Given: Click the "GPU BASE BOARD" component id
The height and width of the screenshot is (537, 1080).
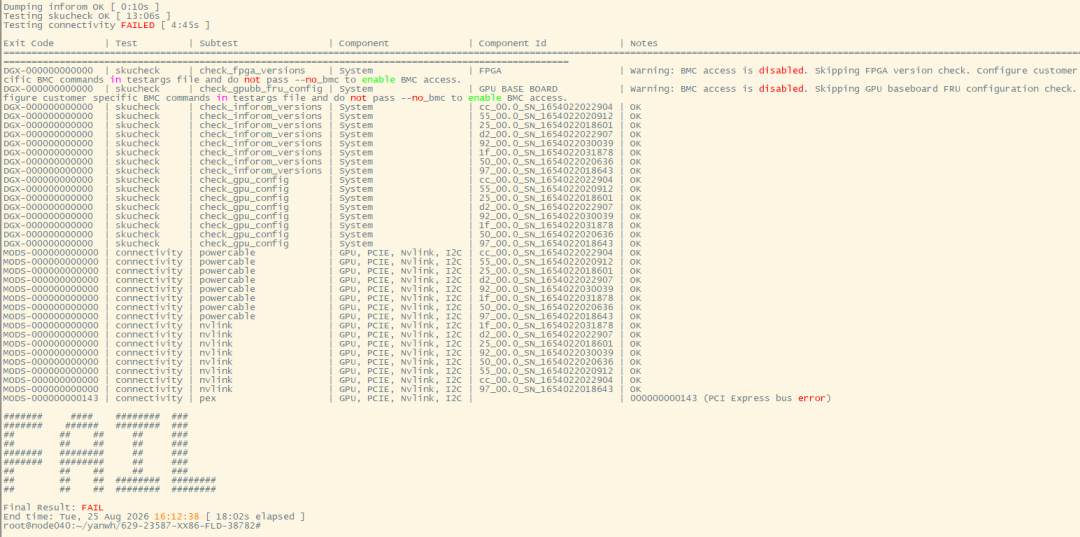Looking at the screenshot, I should click(518, 89).
